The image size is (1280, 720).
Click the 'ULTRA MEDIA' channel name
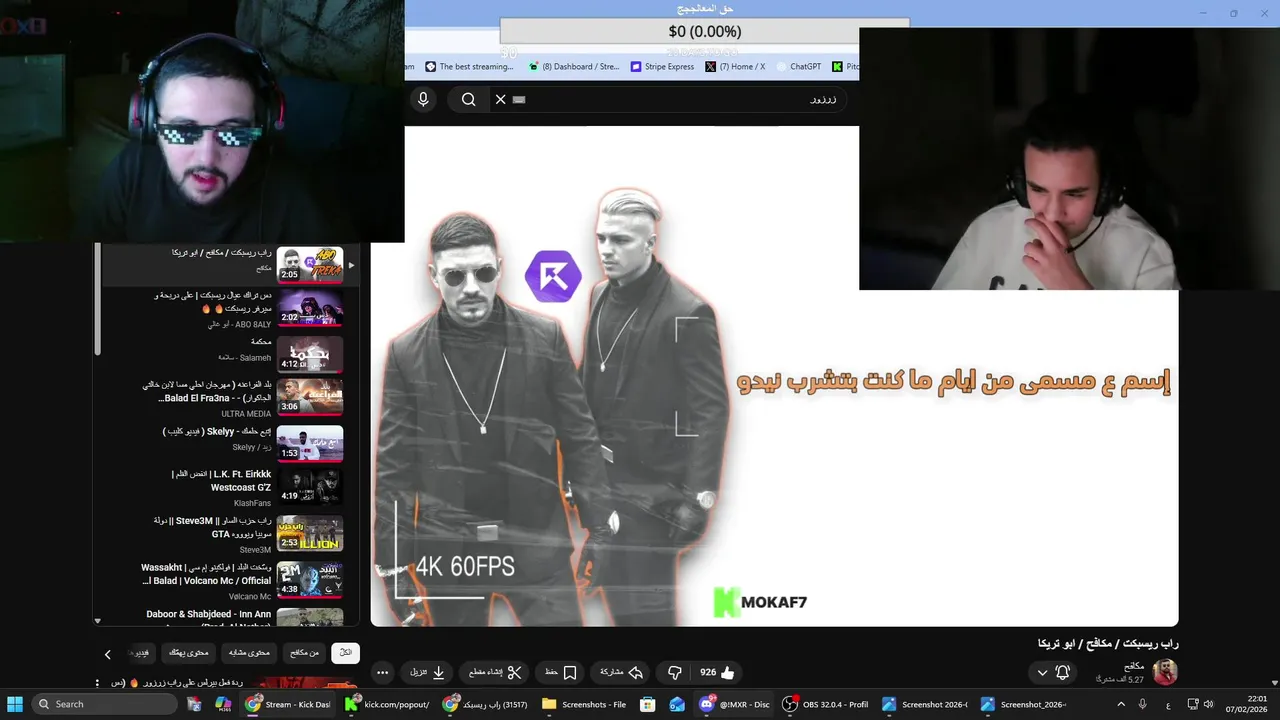pyautogui.click(x=246, y=414)
